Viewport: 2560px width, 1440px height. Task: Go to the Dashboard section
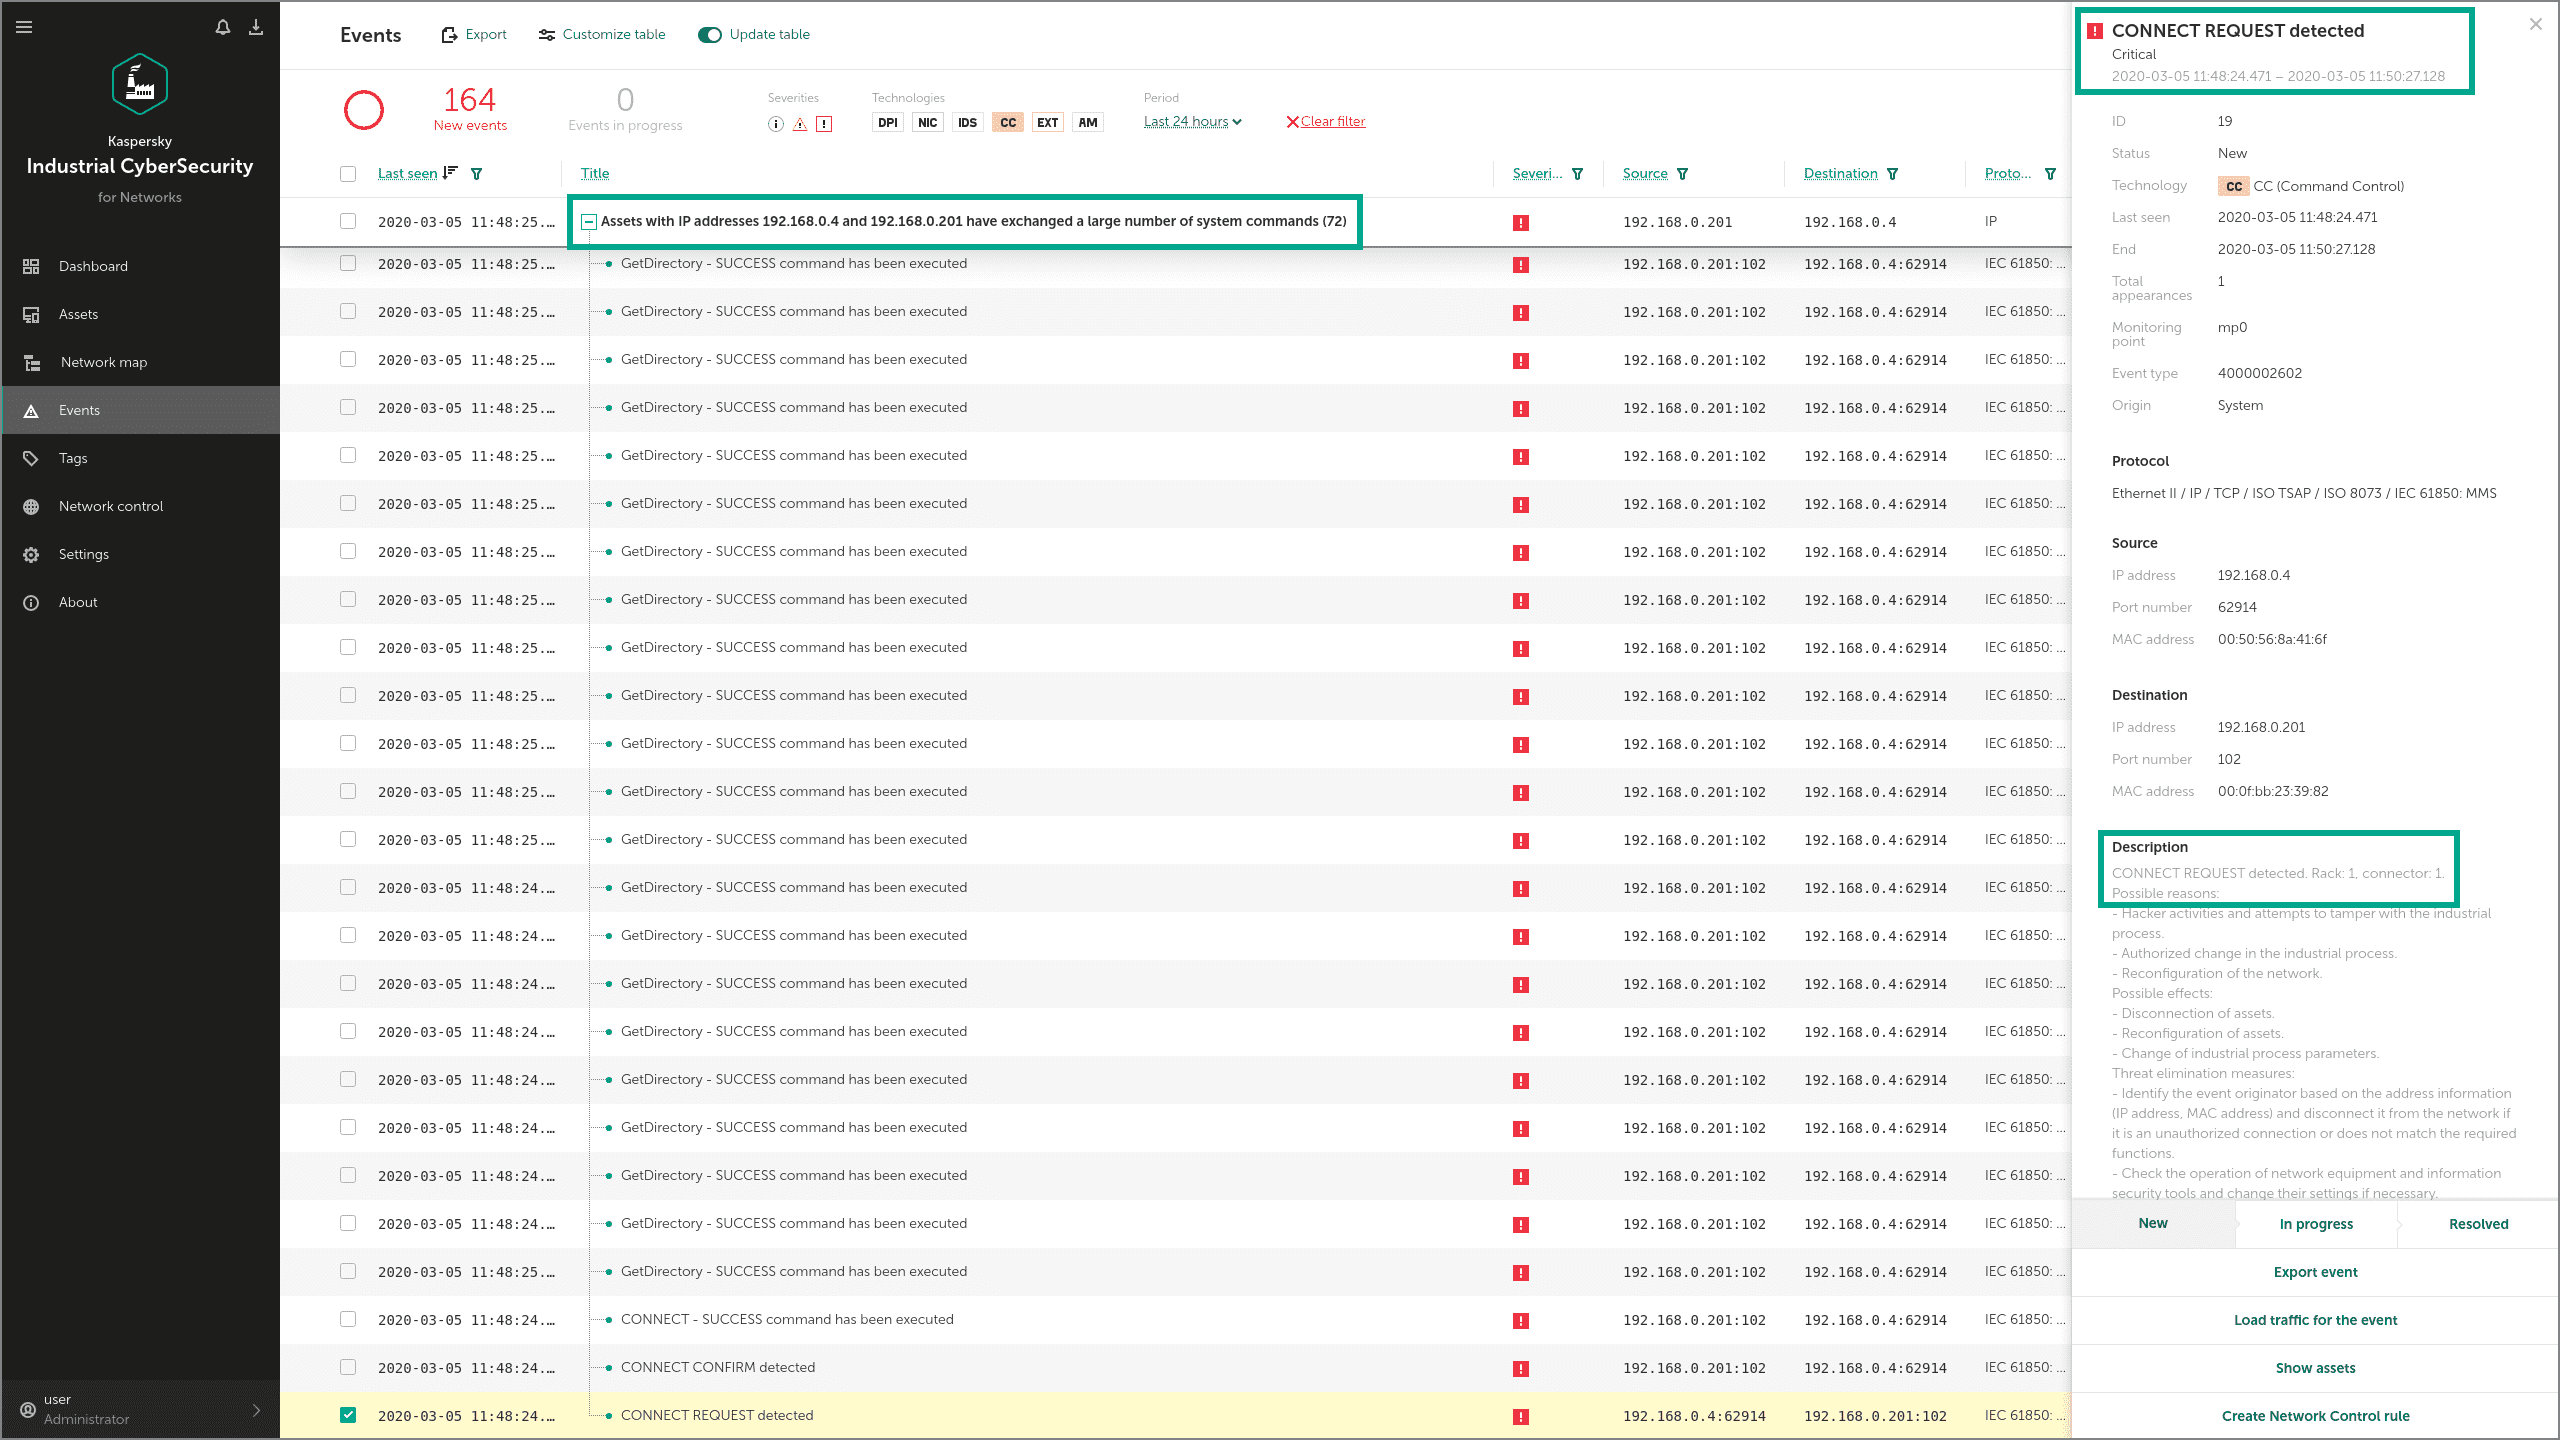(x=93, y=266)
